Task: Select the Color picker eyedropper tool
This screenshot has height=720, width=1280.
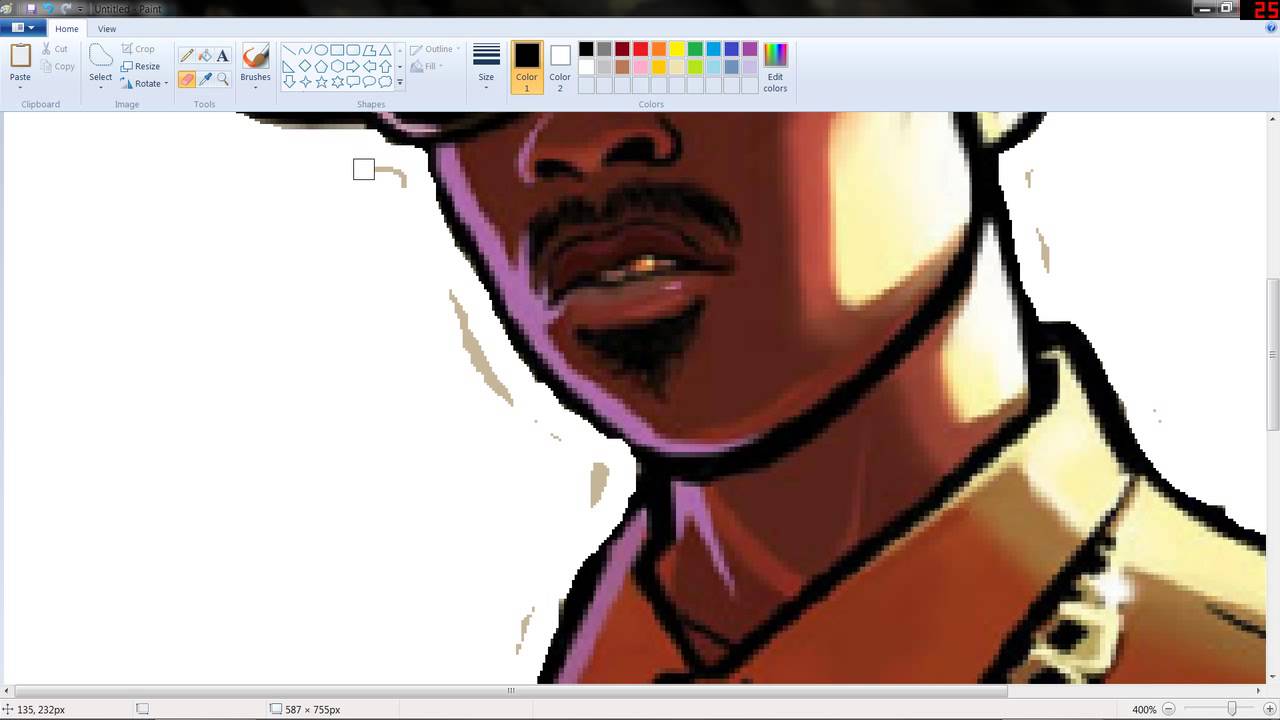Action: pos(205,79)
